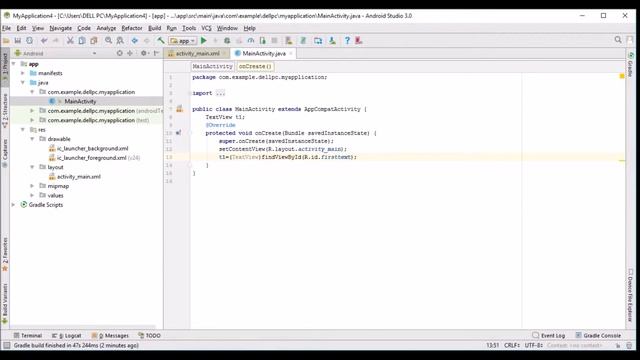
Task: Click the Android Profiler icon
Action: [251, 40]
